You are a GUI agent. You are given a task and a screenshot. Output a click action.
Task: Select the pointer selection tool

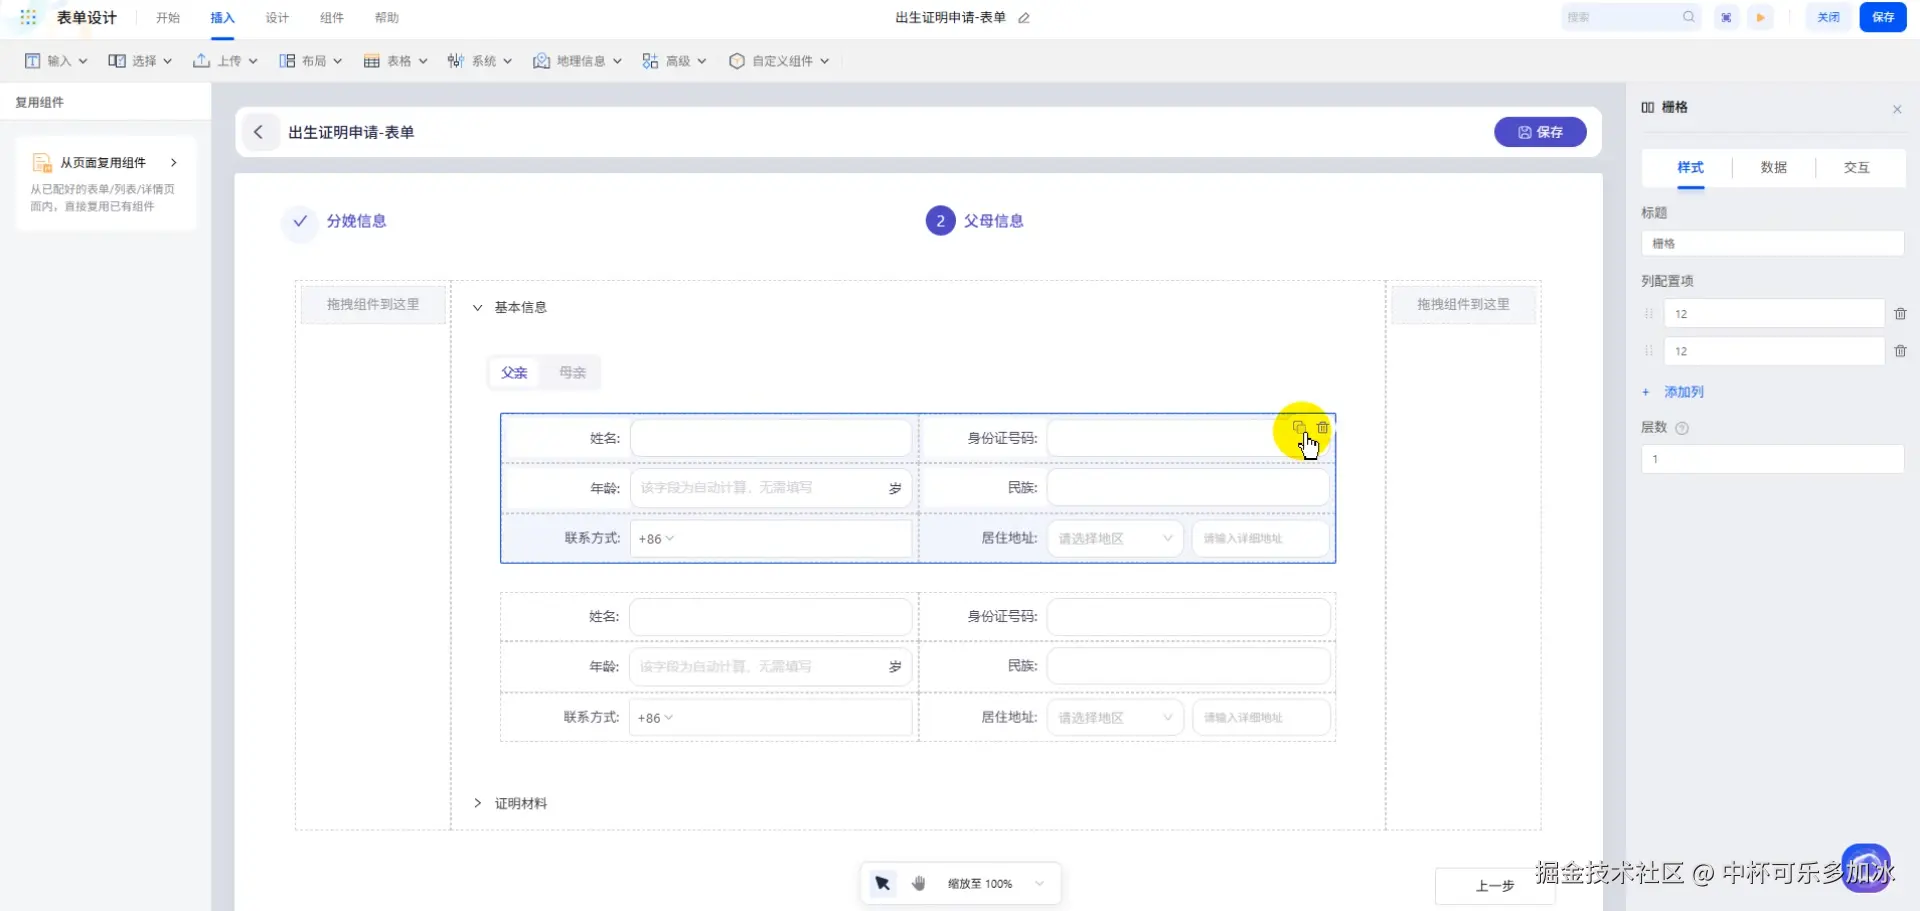coord(882,883)
